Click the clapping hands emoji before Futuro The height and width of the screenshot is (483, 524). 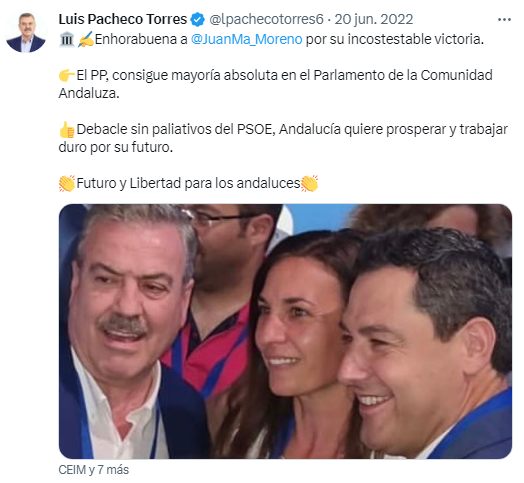(x=67, y=184)
